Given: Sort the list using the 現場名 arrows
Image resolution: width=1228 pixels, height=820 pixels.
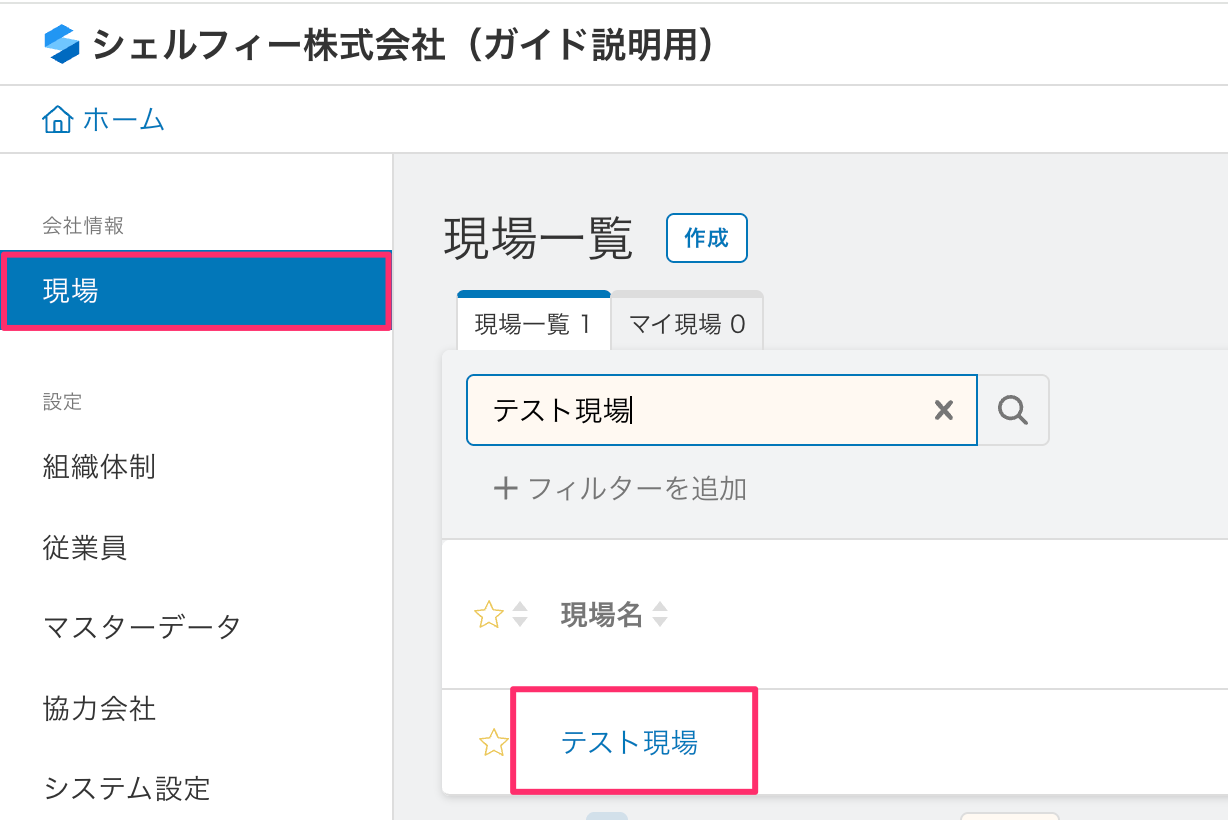Looking at the screenshot, I should [x=659, y=615].
